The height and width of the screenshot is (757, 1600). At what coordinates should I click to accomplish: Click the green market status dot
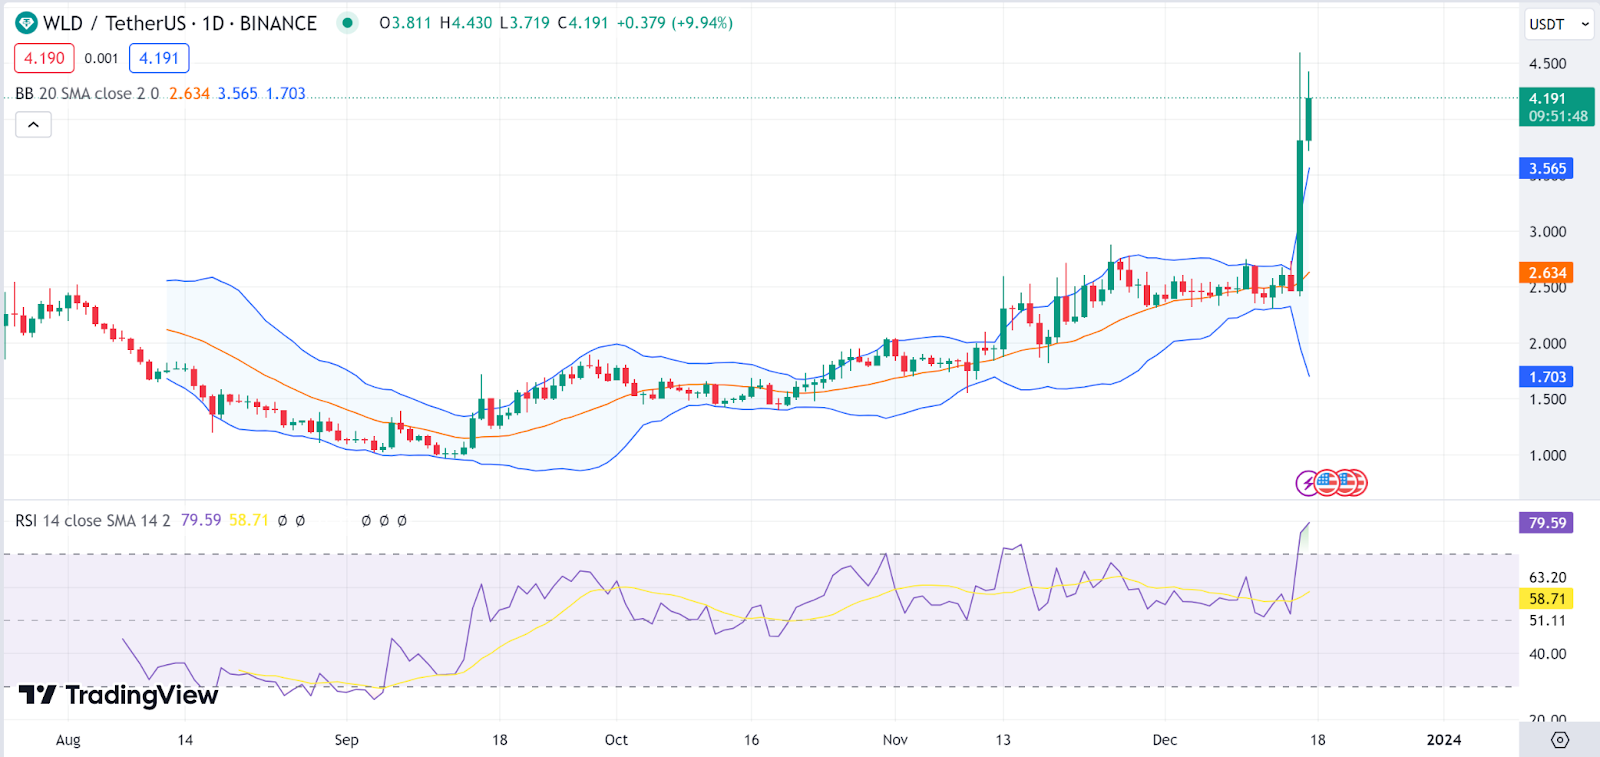click(x=347, y=23)
